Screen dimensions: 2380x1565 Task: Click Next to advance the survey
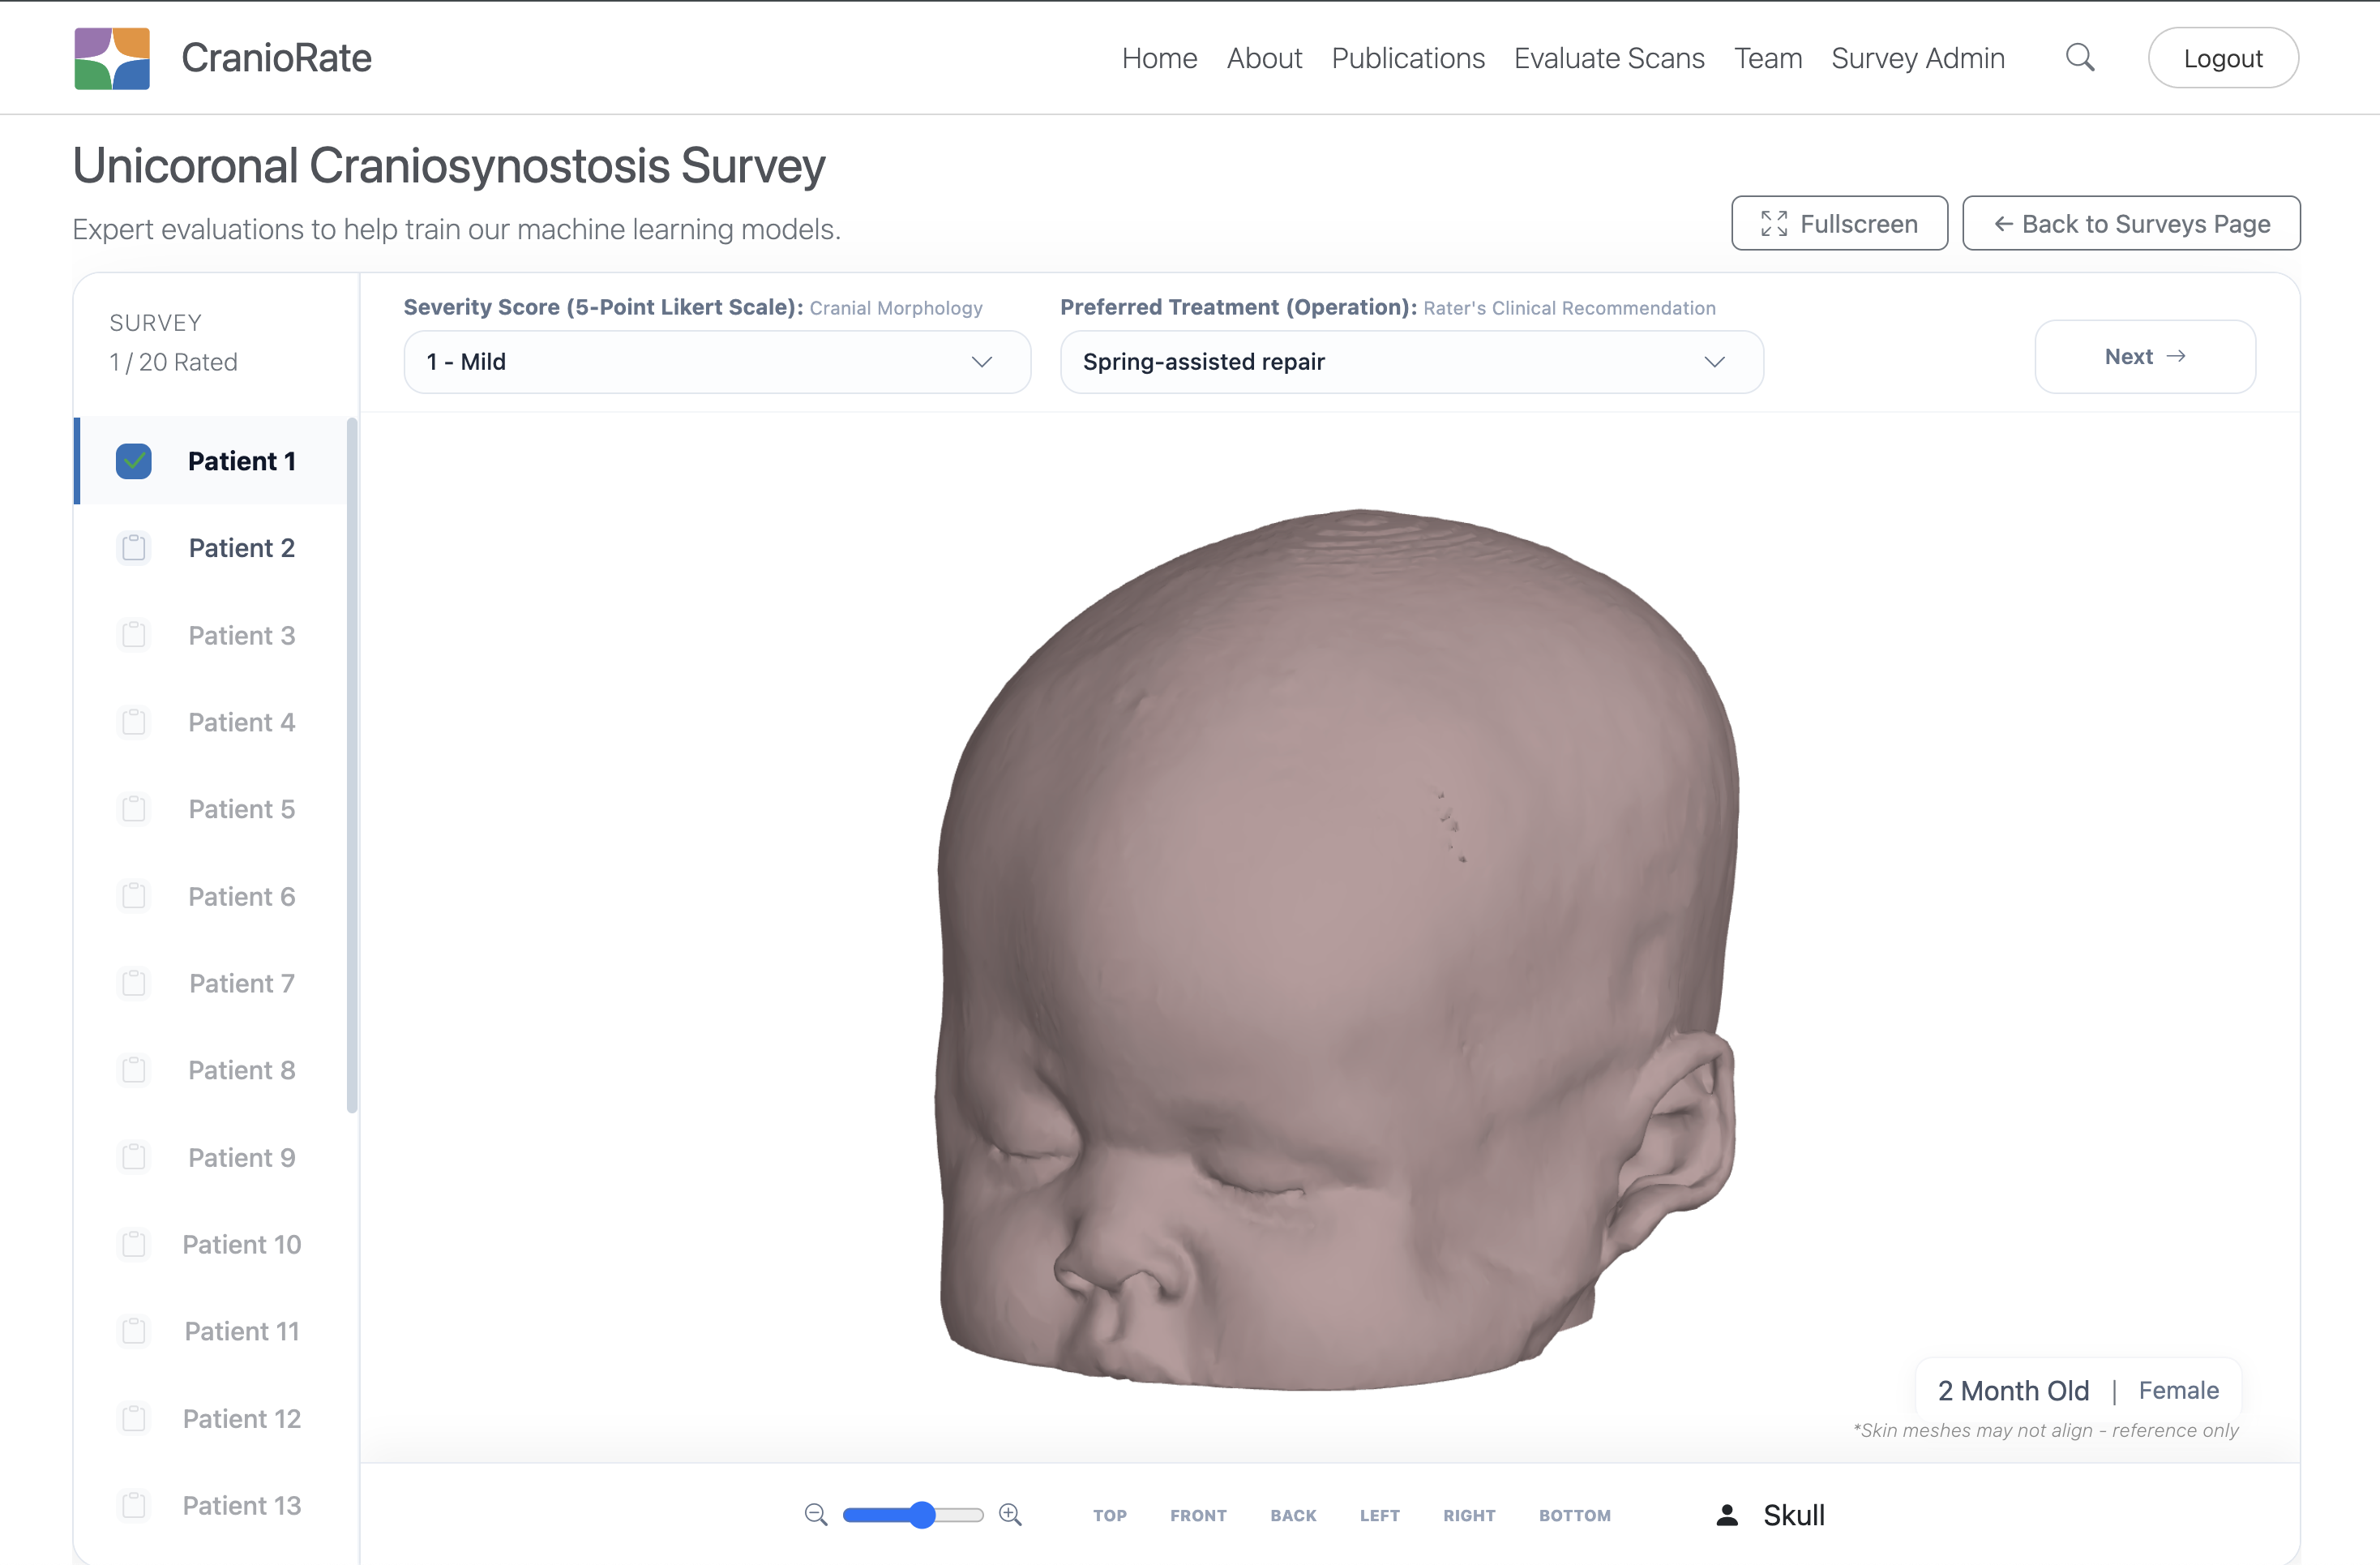coord(2145,357)
